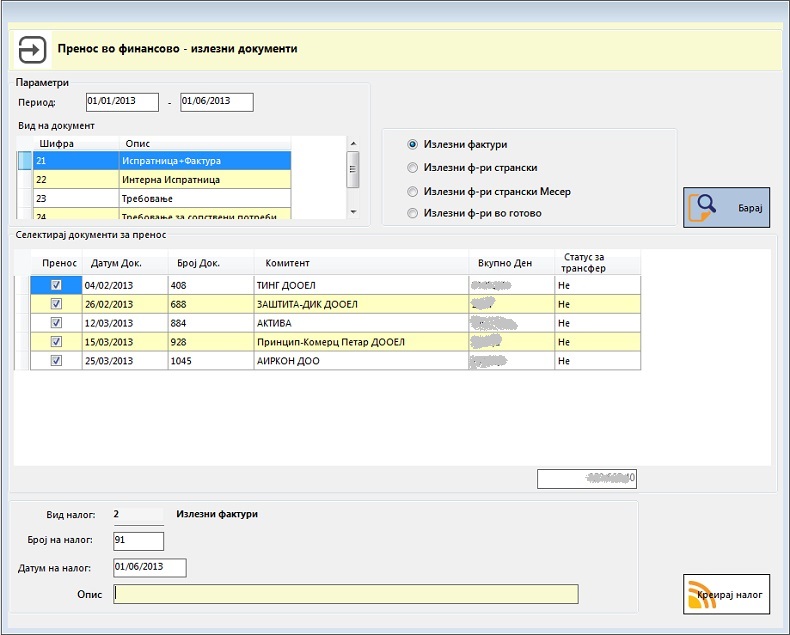
Task: Uncheck Пренос checkbox for ТИНГ ДООЕЛ
Action: (x=56, y=285)
